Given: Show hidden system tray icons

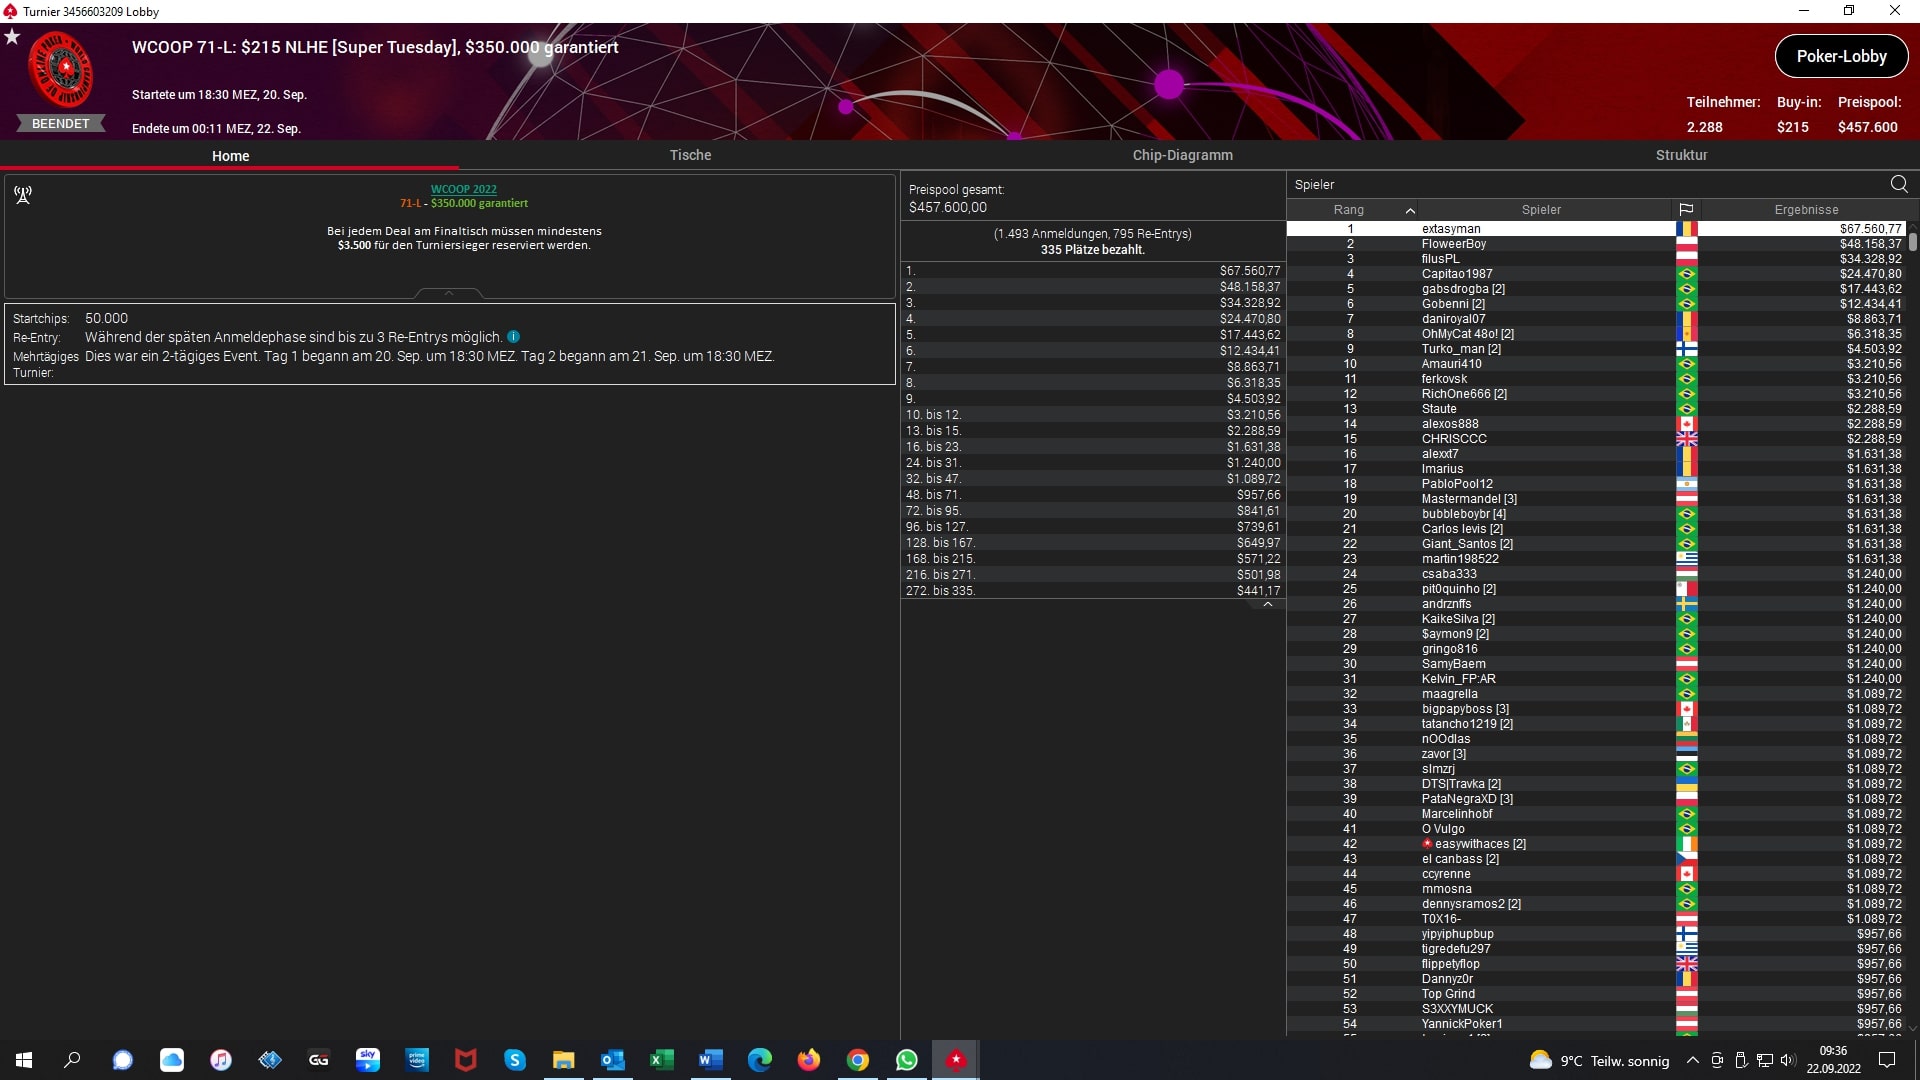Looking at the screenshot, I should [x=1693, y=1060].
